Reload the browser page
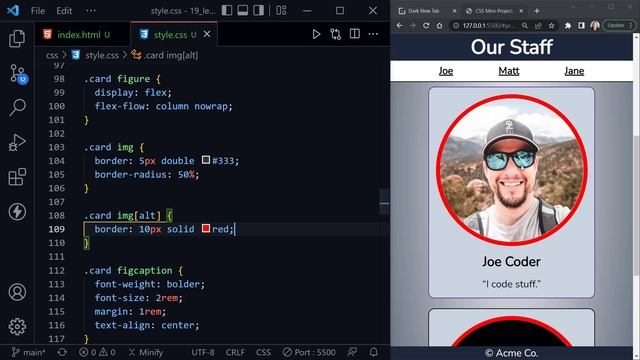640x360 pixels. coord(426,25)
